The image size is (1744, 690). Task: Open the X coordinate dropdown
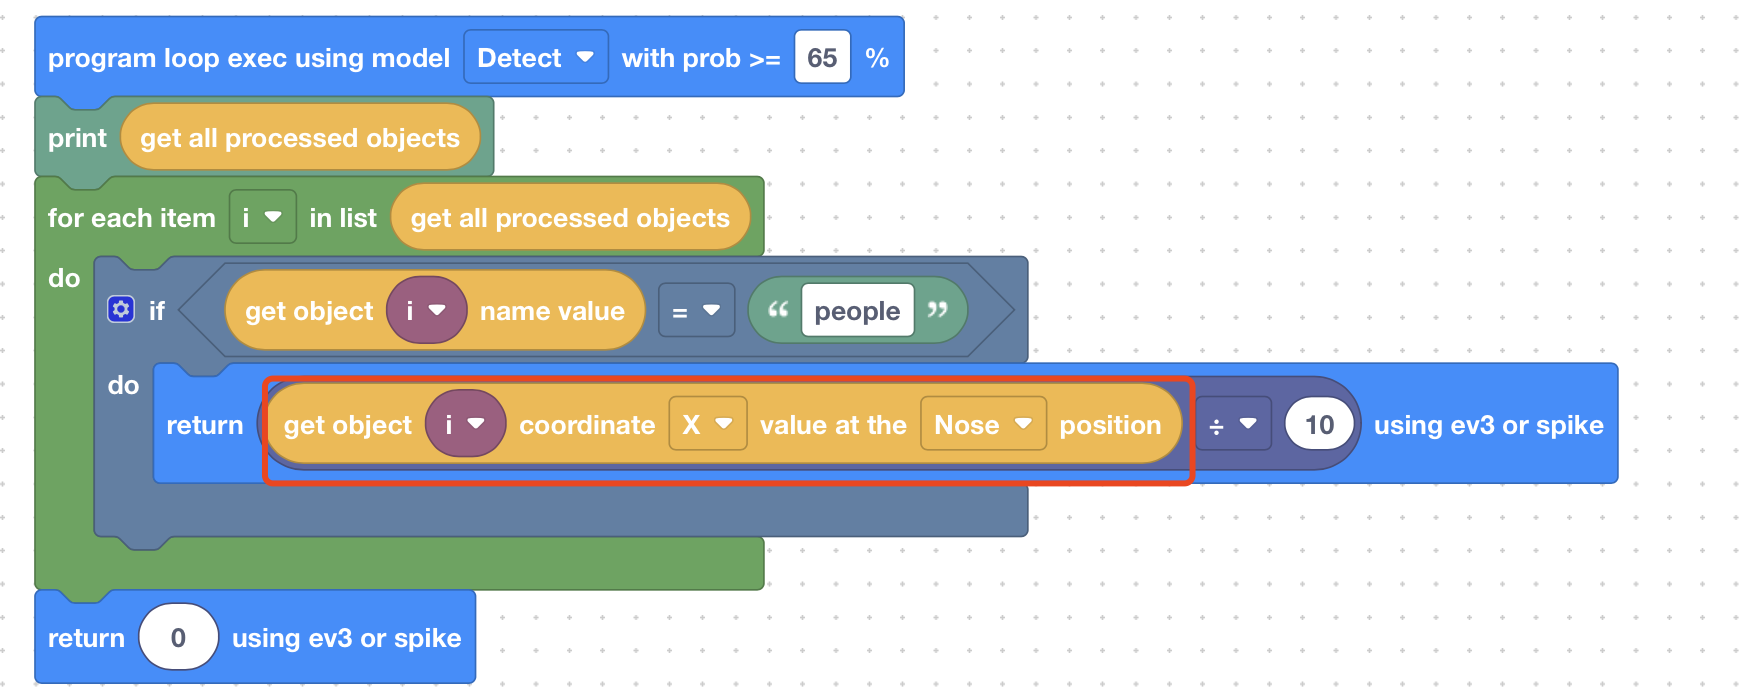707,425
